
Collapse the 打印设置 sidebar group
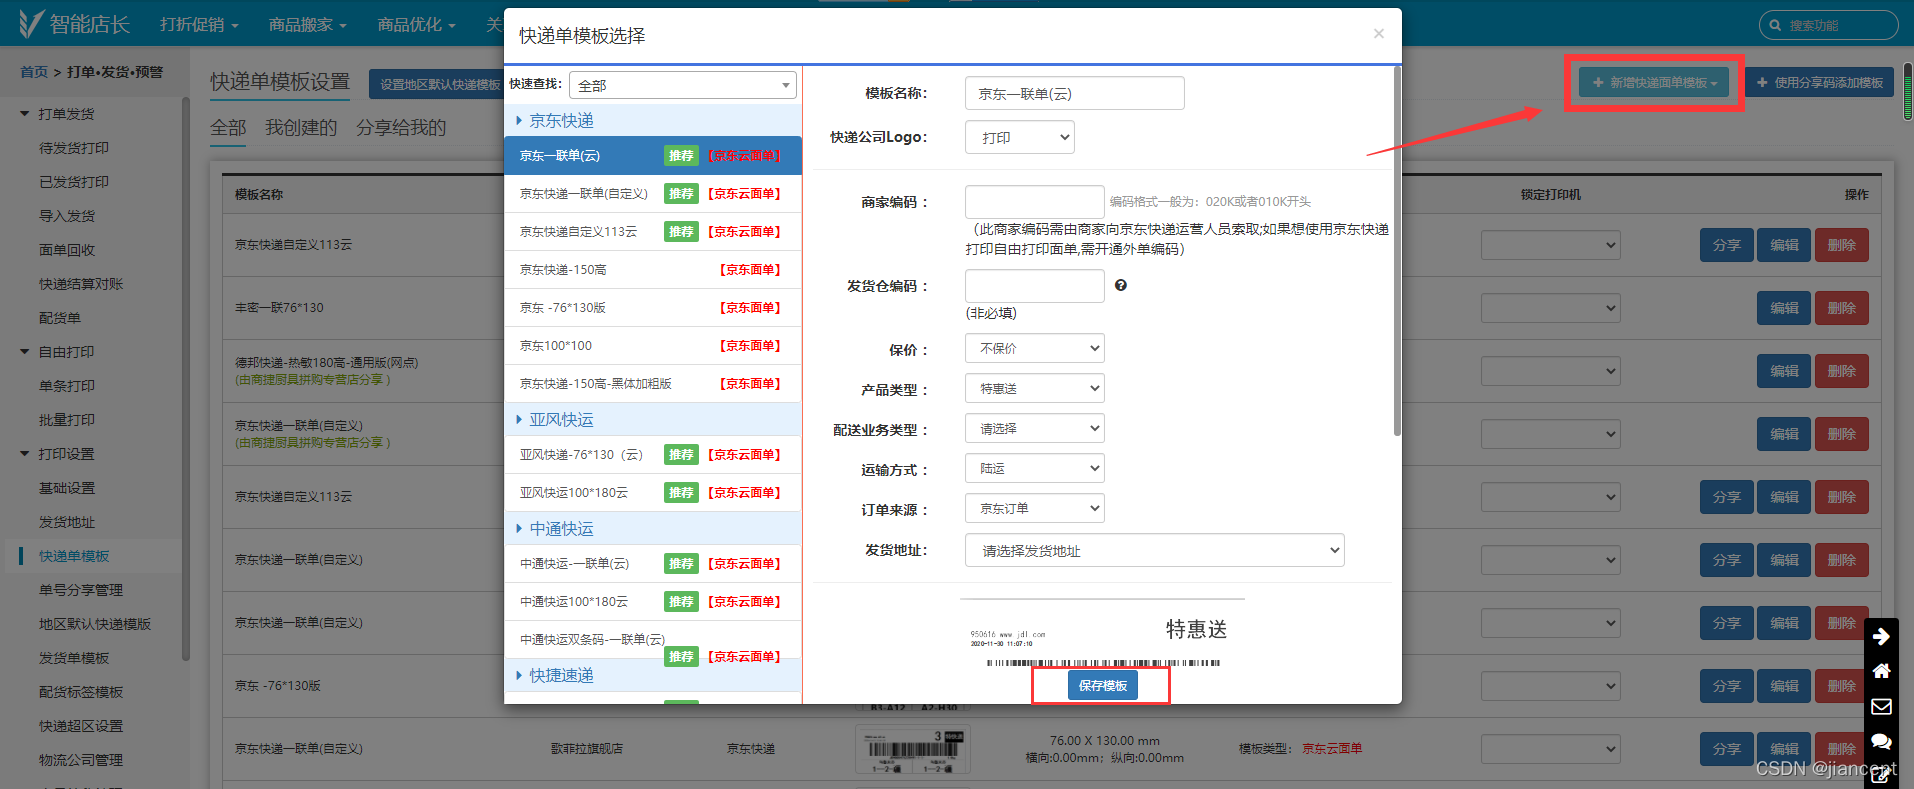coord(25,454)
